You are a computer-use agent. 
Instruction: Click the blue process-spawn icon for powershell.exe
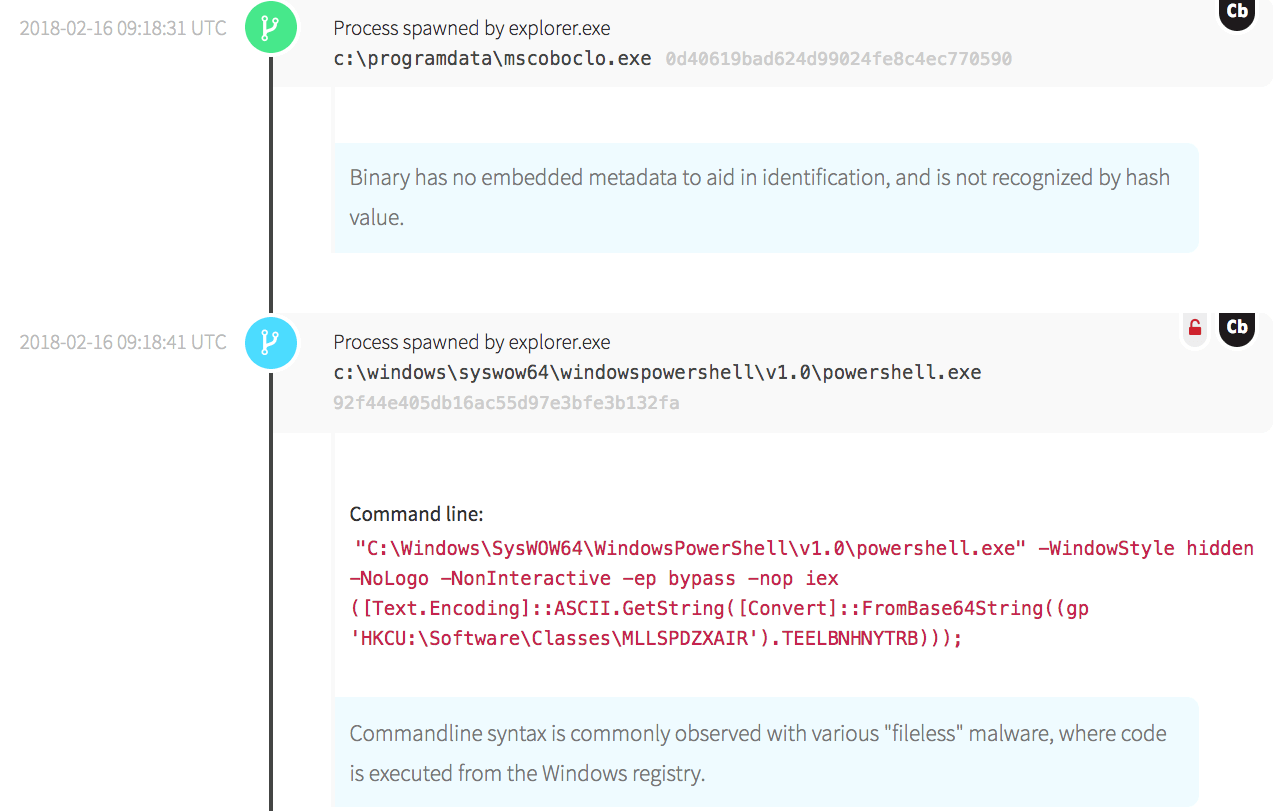[270, 342]
